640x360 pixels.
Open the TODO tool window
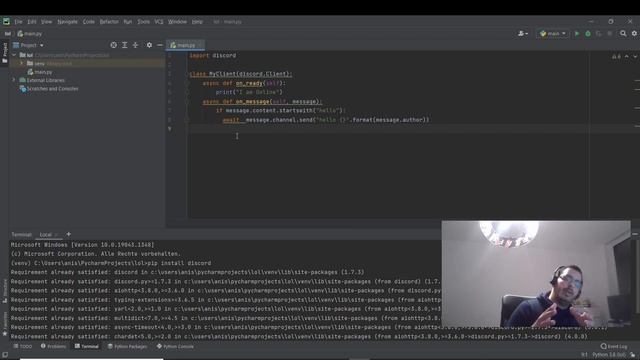(22, 346)
